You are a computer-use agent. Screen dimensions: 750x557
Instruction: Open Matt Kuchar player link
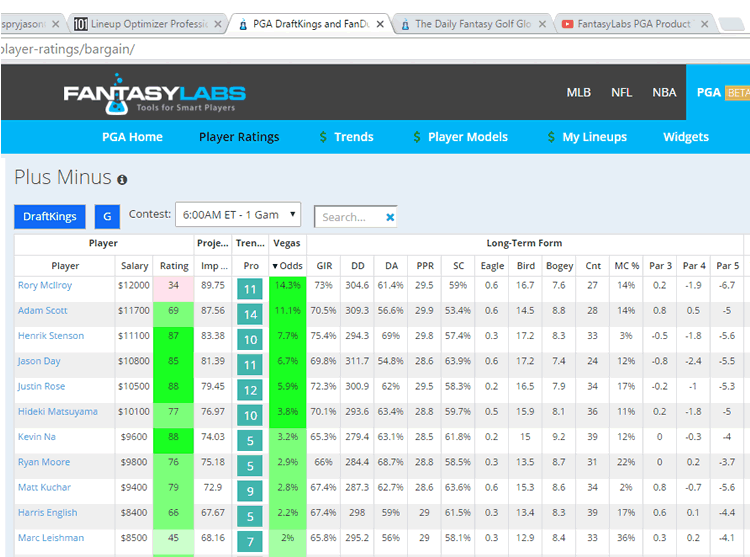coord(44,488)
